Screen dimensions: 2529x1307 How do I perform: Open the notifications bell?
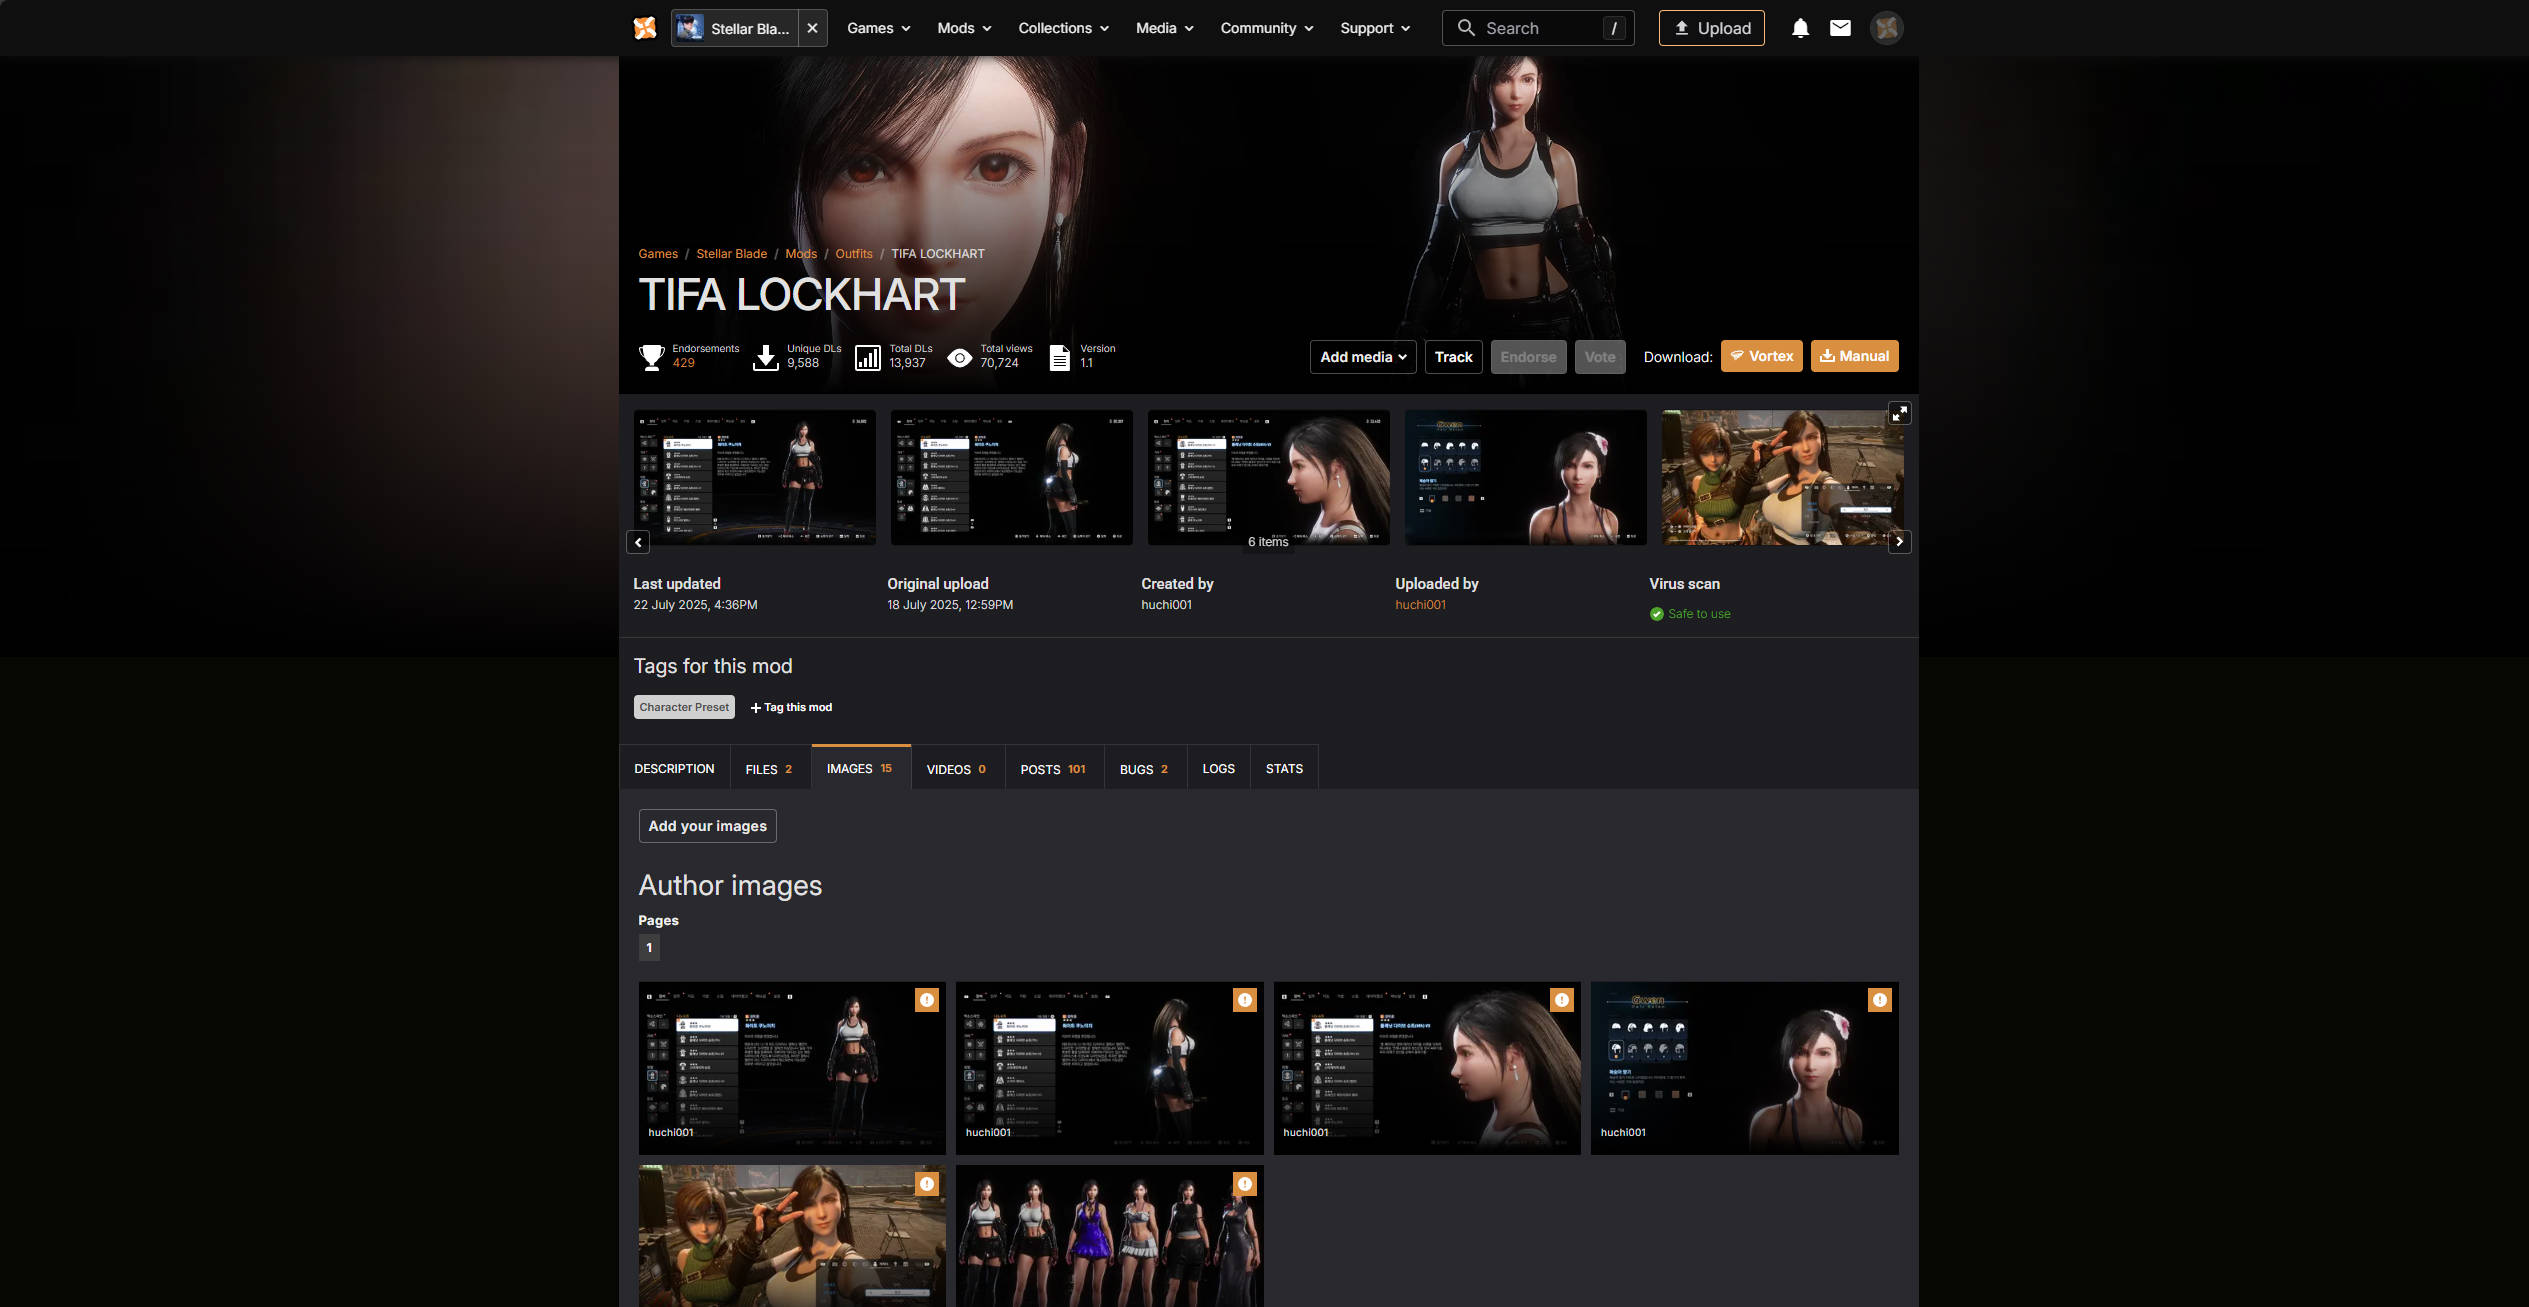click(1800, 28)
